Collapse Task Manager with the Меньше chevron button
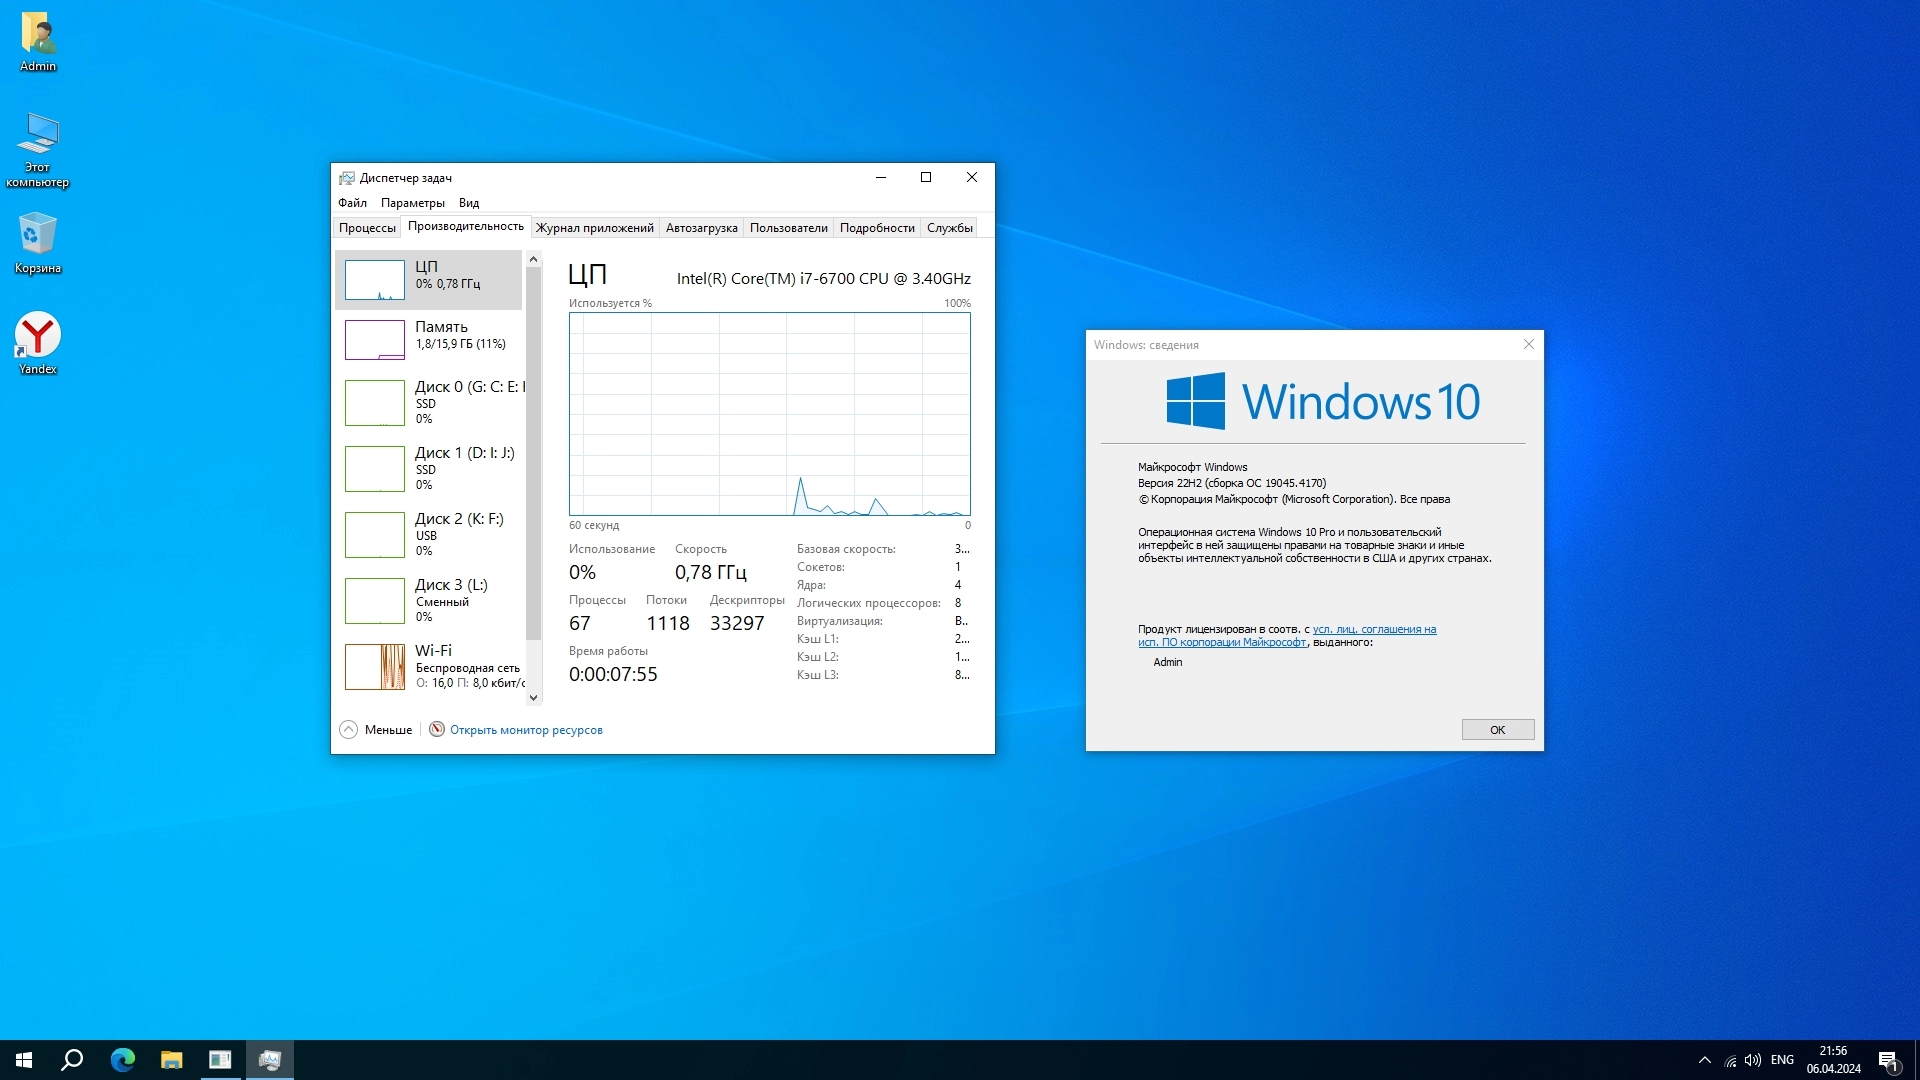 coord(348,730)
